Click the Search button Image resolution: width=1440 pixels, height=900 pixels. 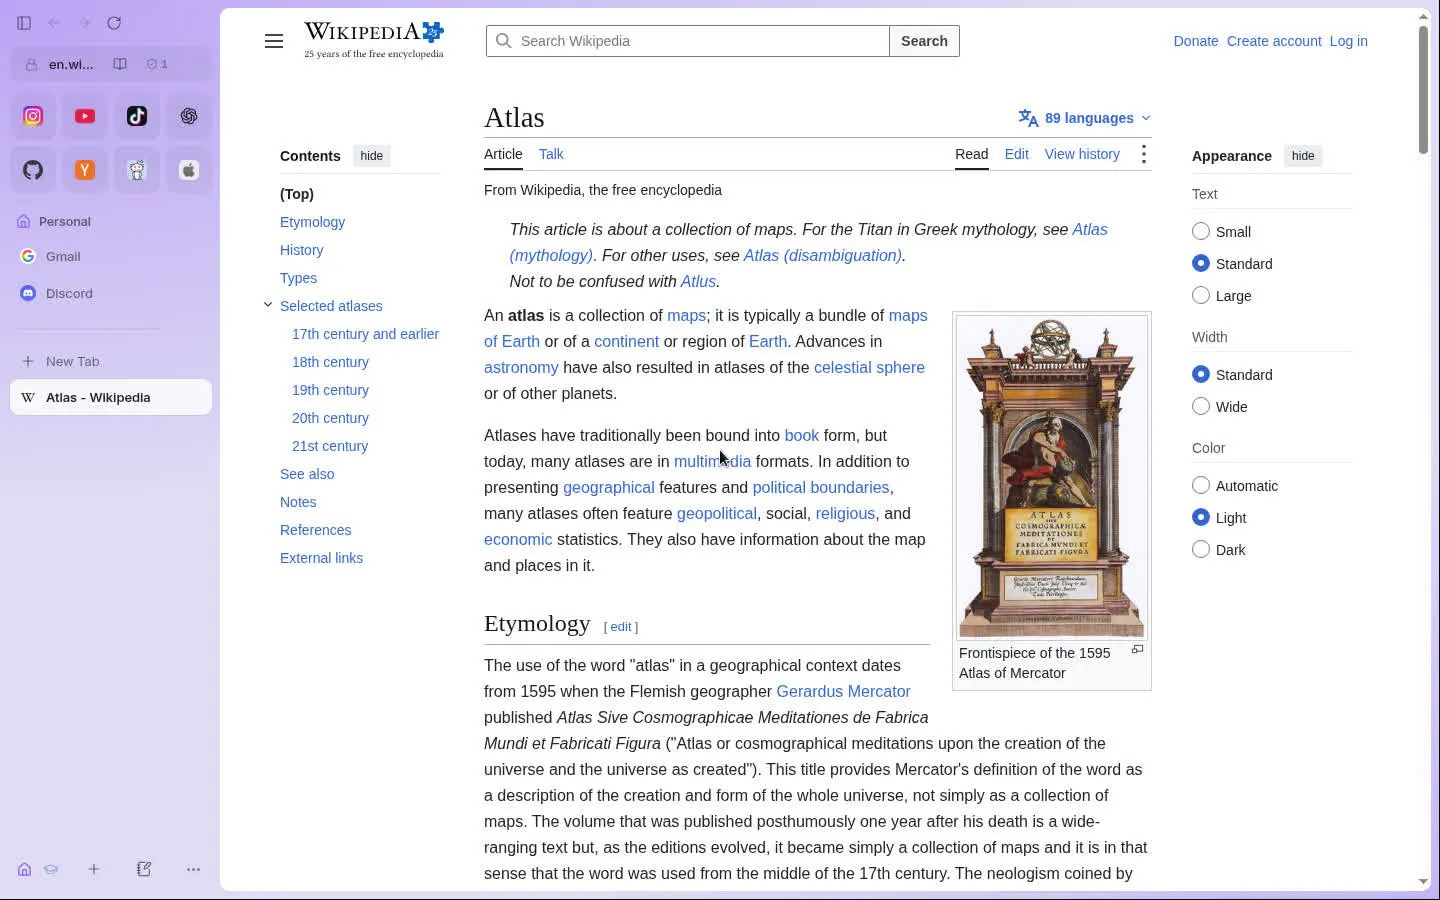pos(924,41)
